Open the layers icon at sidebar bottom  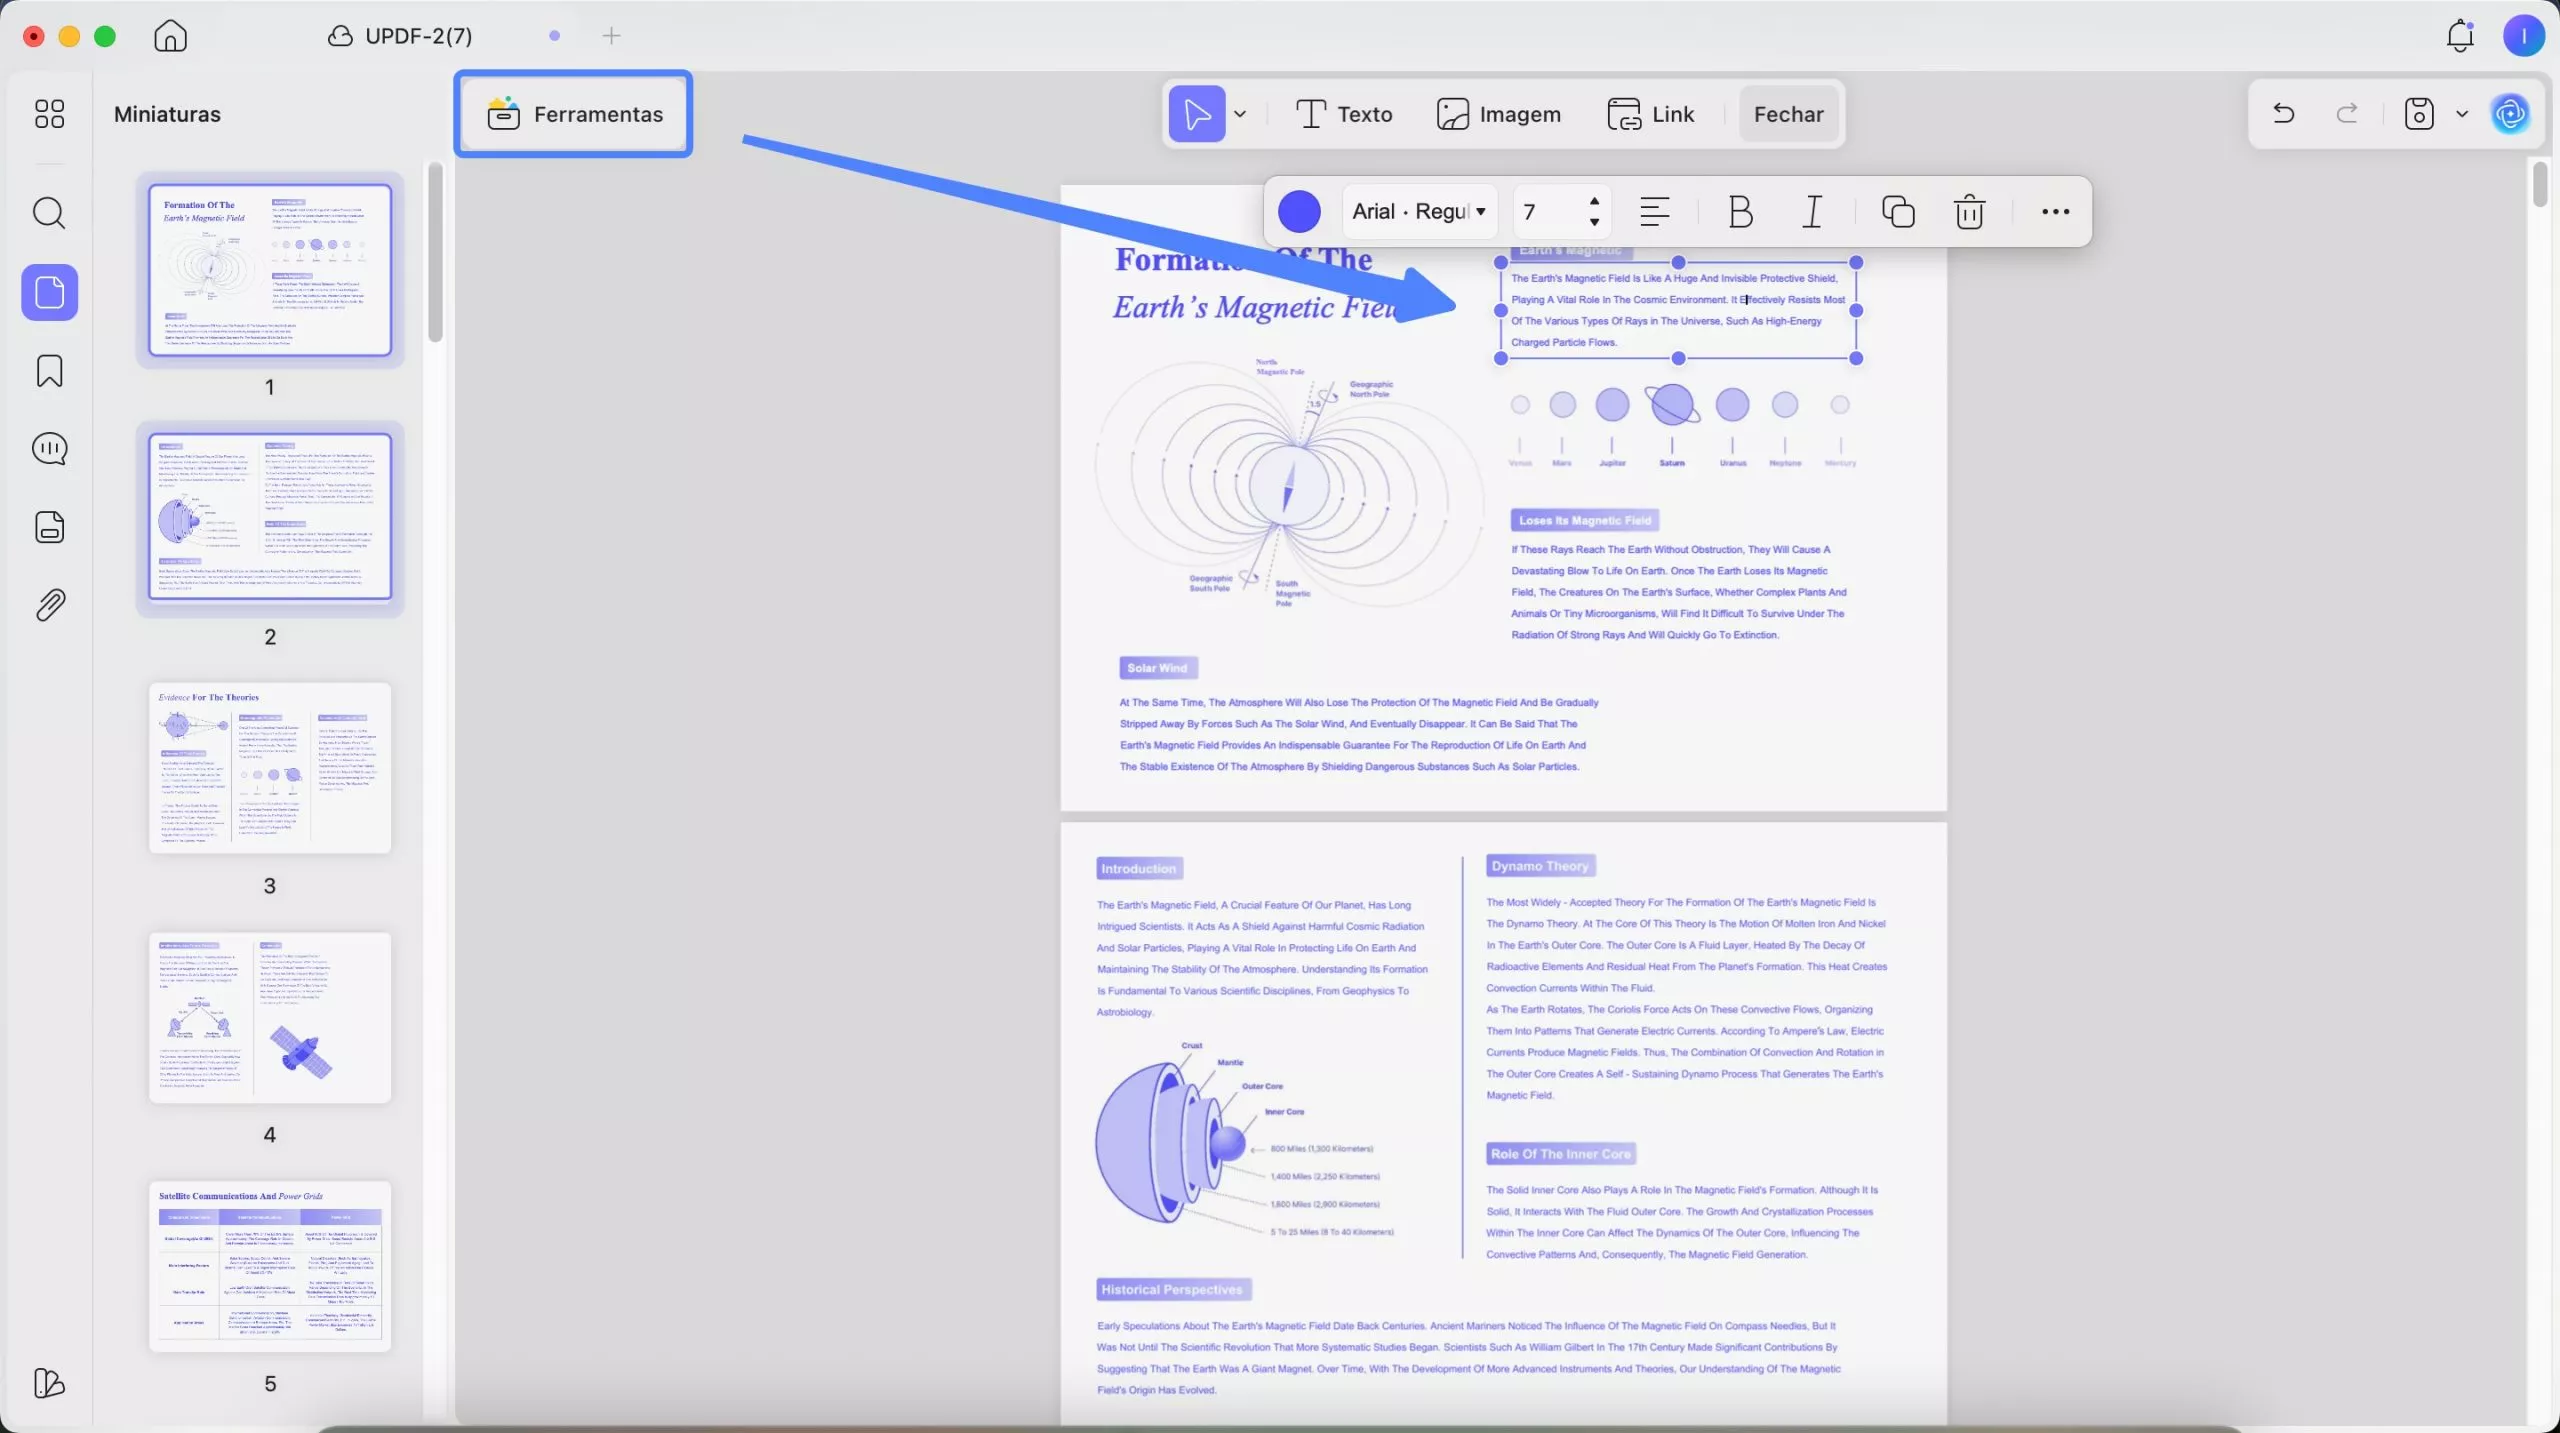(49, 1382)
